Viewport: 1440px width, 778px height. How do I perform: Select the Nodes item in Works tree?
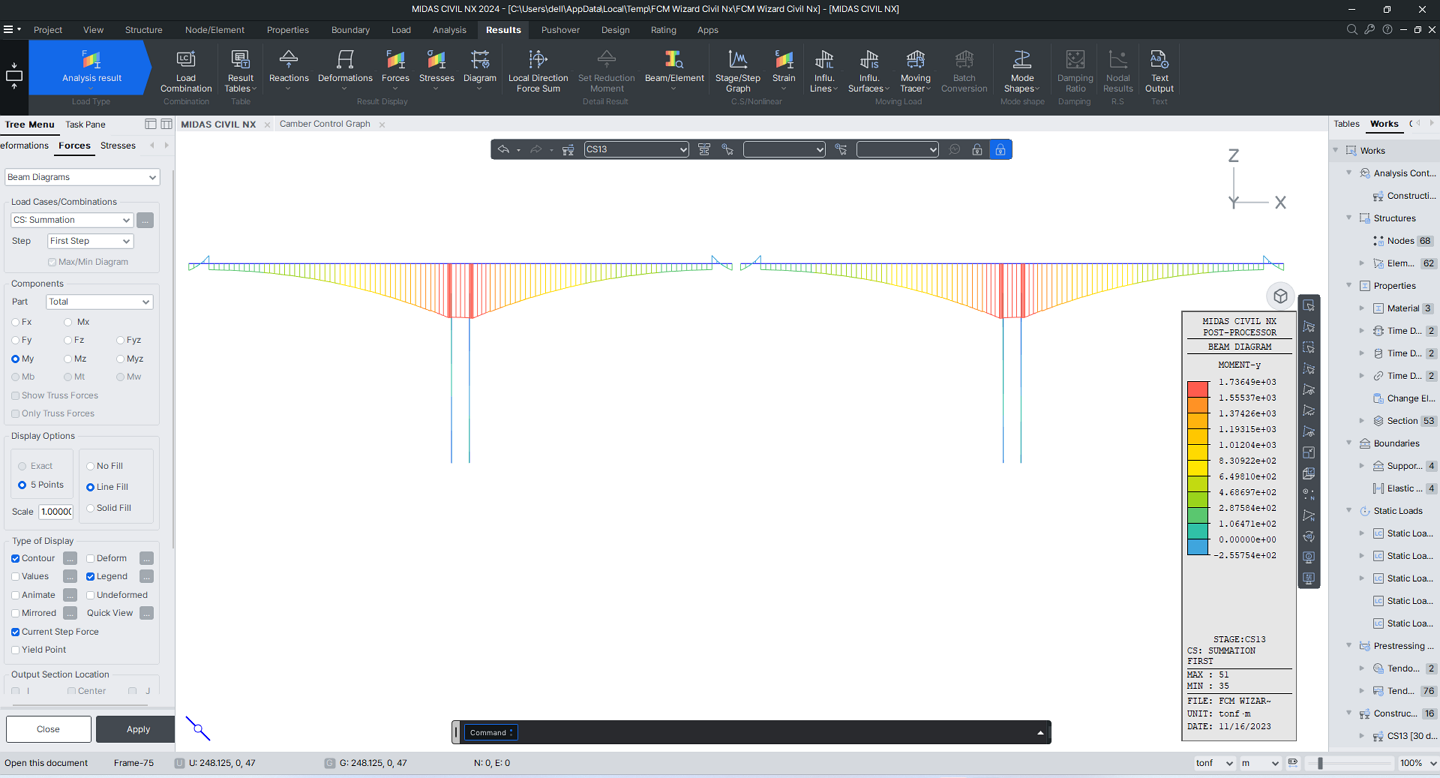click(x=1400, y=241)
